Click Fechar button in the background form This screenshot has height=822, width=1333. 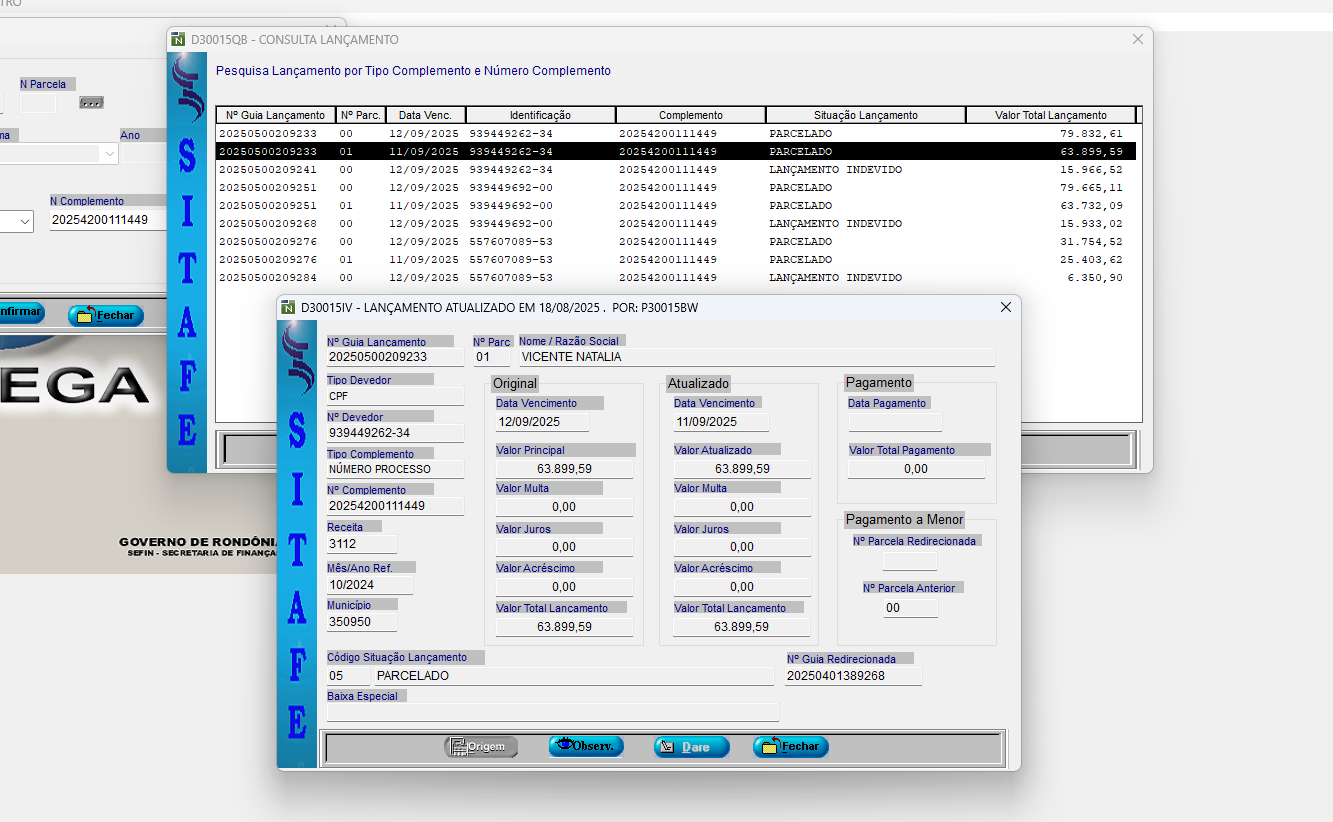click(106, 315)
